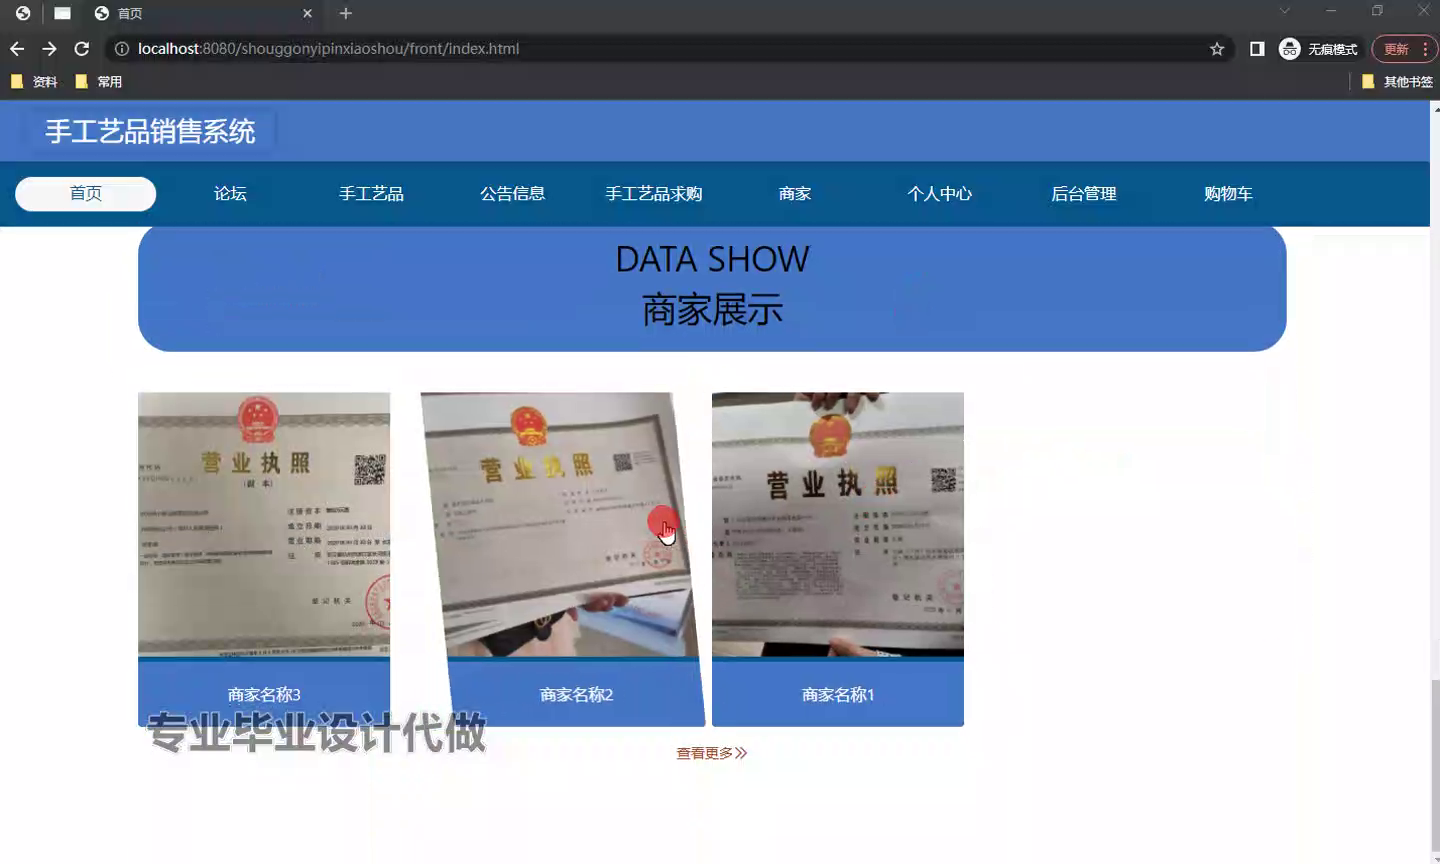This screenshot has width=1440, height=864.
Task: Open the 后台管理 navigation item
Action: pyautogui.click(x=1083, y=194)
